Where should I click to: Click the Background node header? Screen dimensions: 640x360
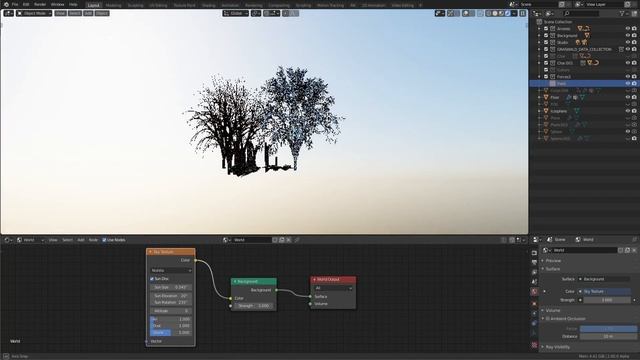[x=253, y=282]
